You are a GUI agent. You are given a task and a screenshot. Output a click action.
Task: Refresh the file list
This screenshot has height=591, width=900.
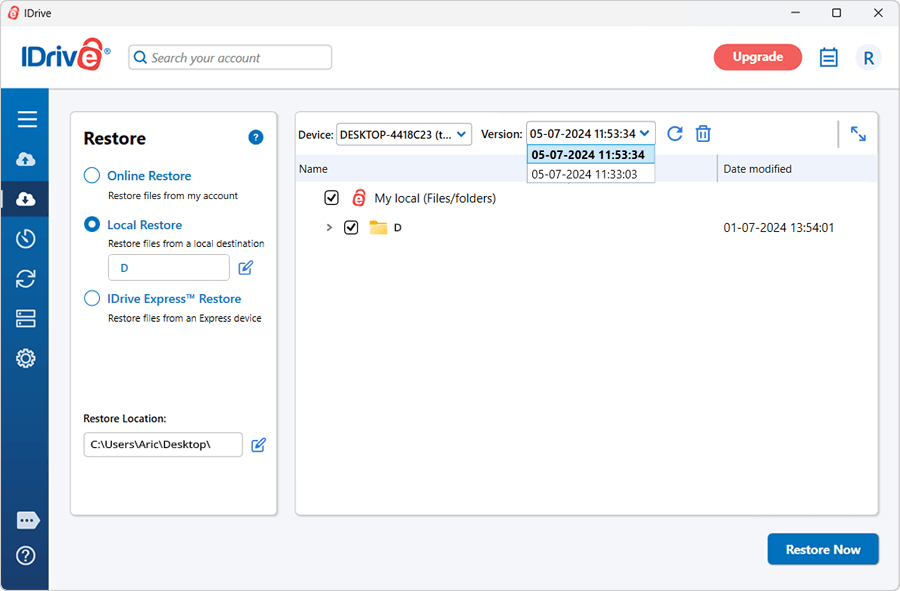(x=675, y=134)
